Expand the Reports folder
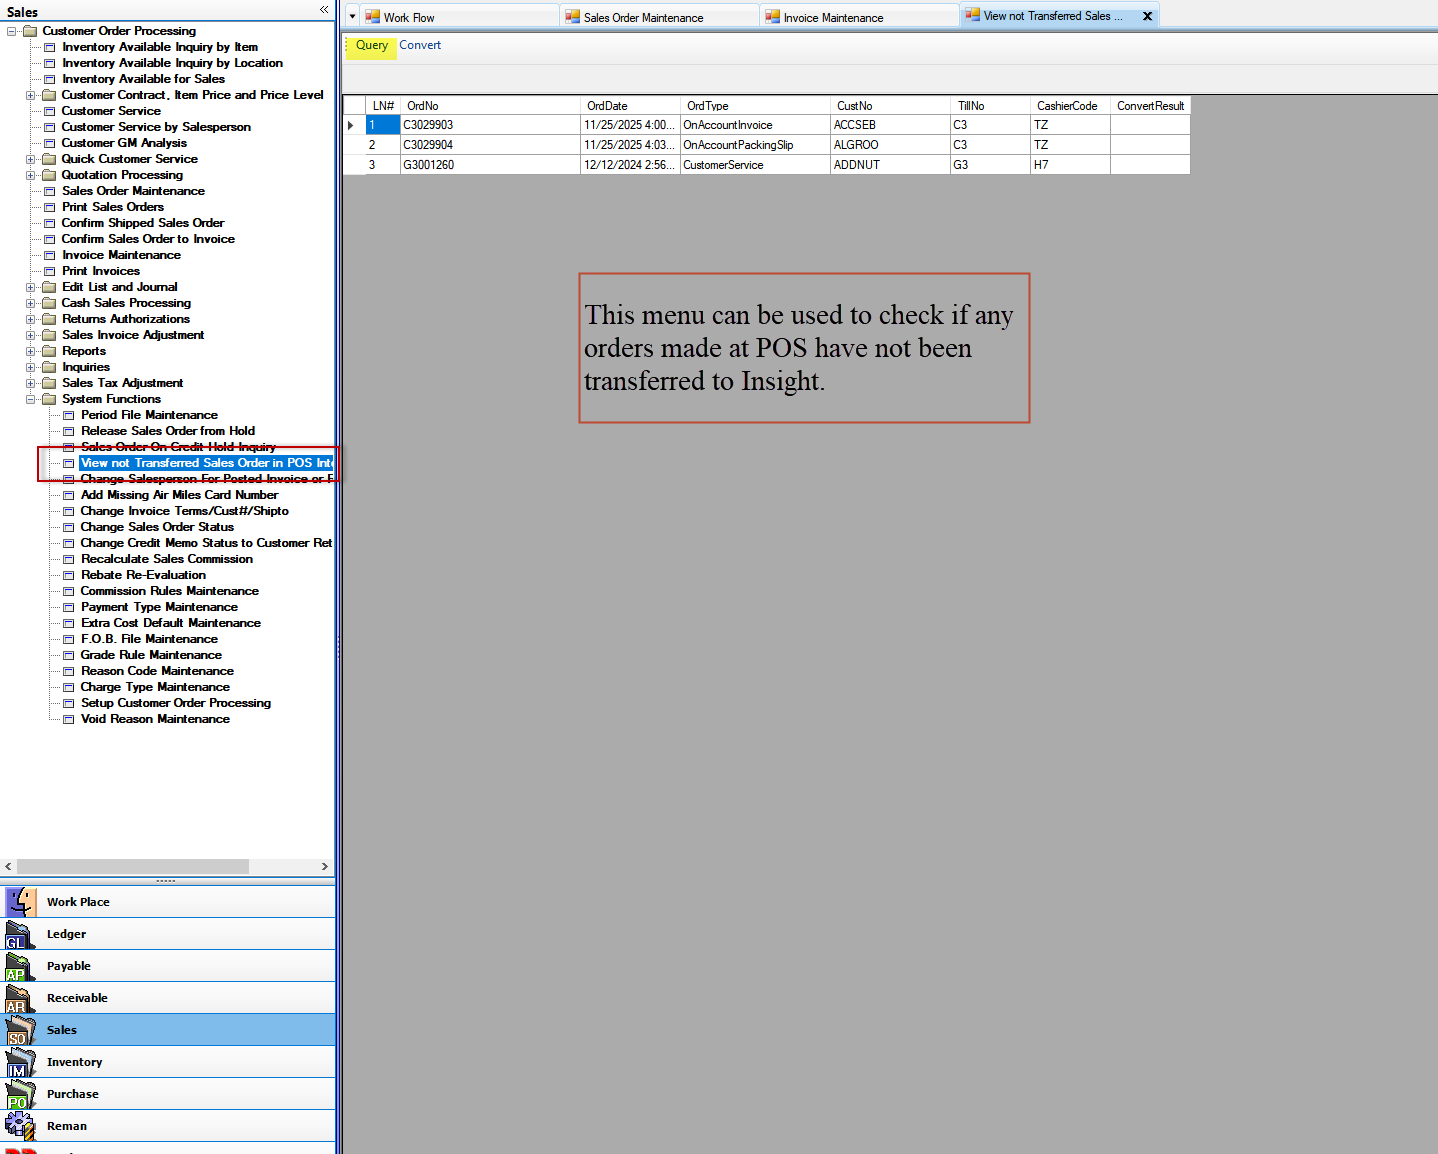Image resolution: width=1438 pixels, height=1154 pixels. [x=30, y=351]
